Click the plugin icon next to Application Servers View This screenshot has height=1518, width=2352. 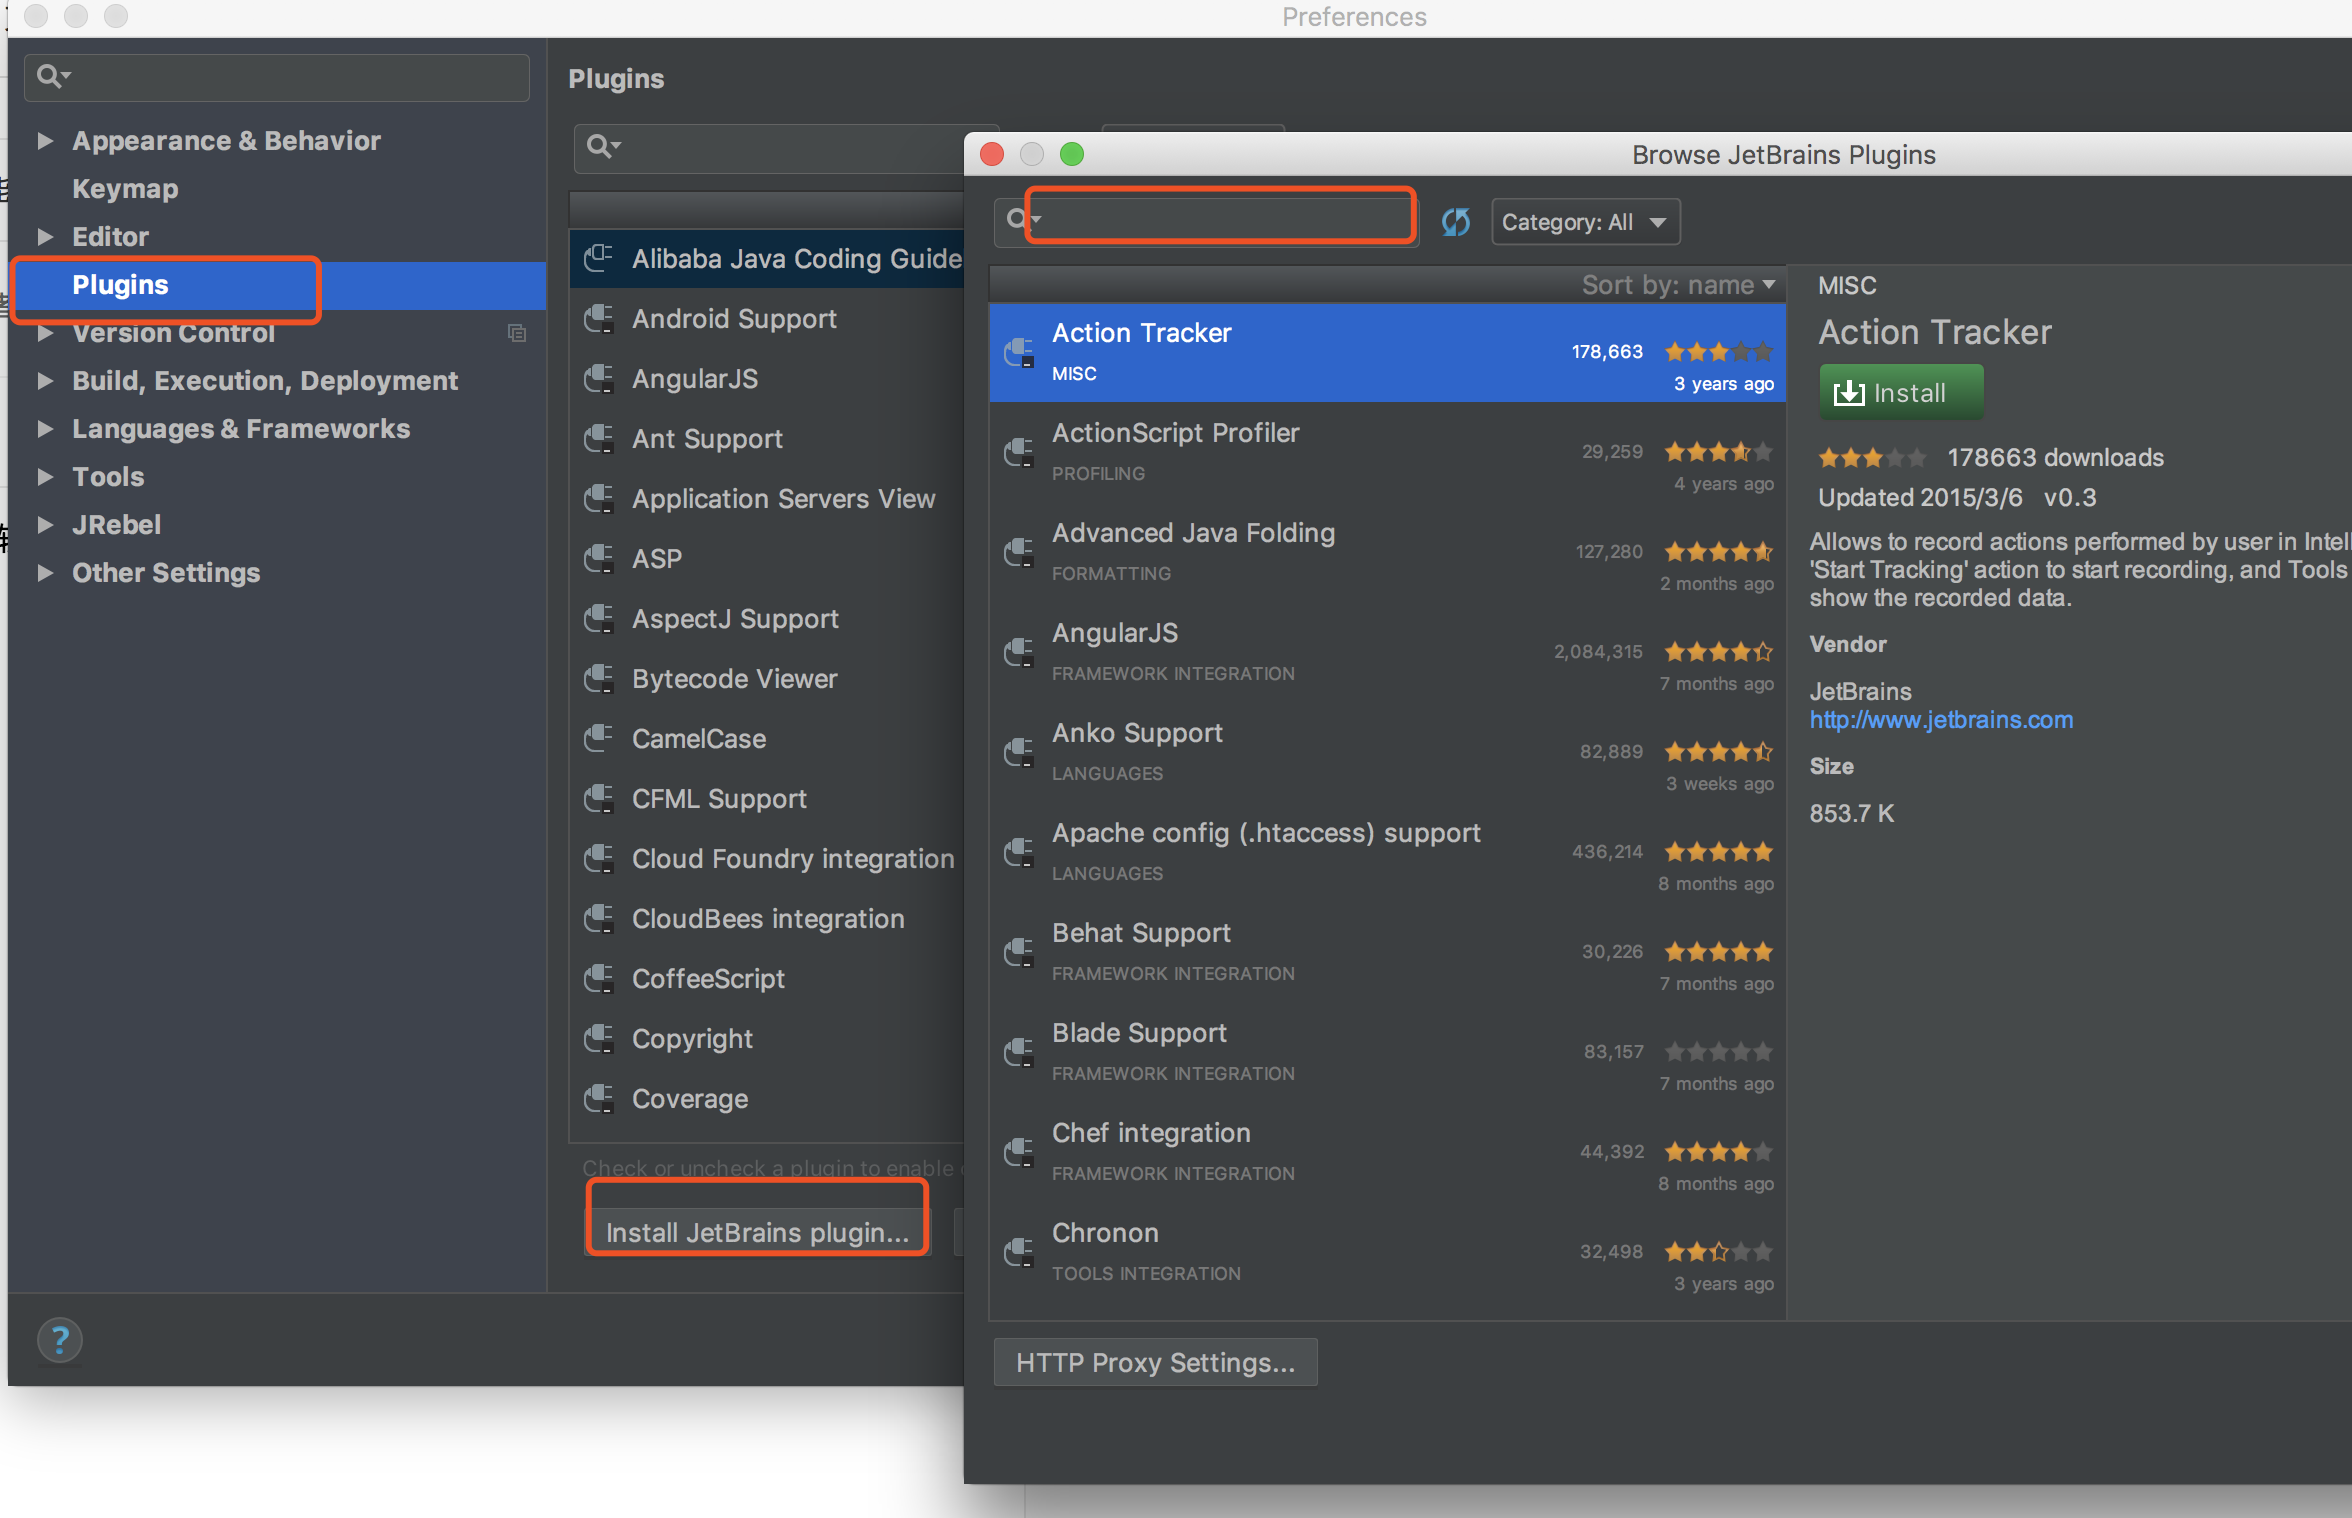point(599,499)
